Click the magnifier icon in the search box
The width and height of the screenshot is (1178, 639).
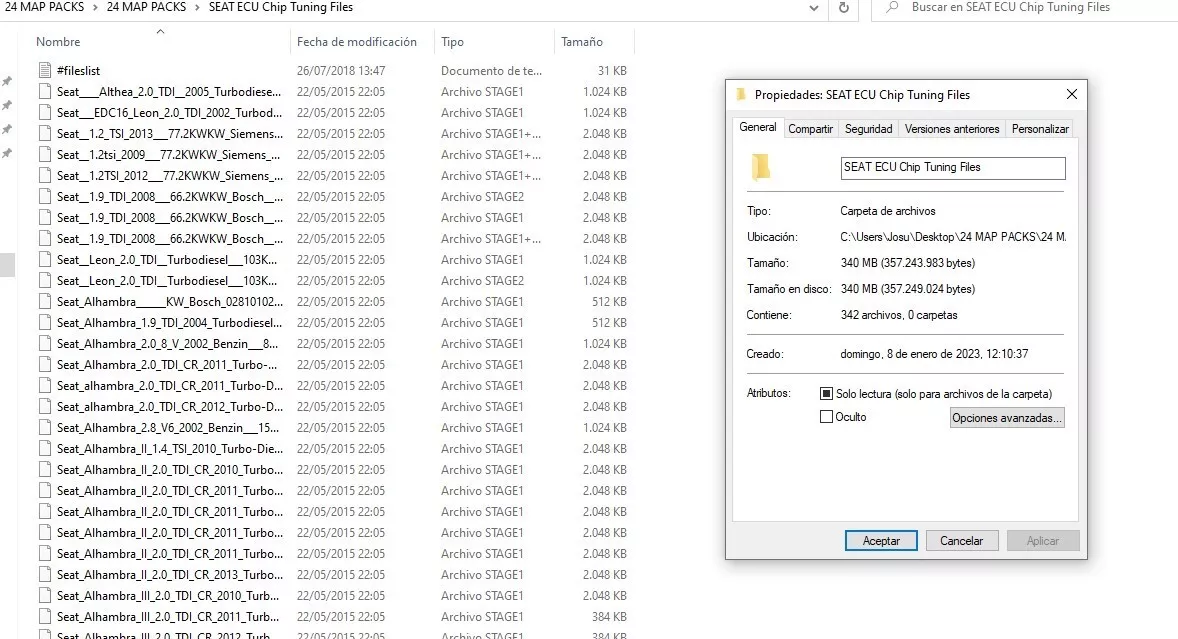click(x=893, y=8)
